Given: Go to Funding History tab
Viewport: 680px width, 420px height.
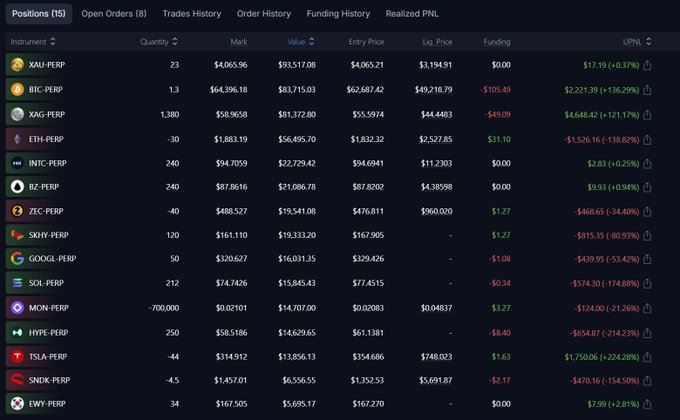Looking at the screenshot, I should pos(338,13).
